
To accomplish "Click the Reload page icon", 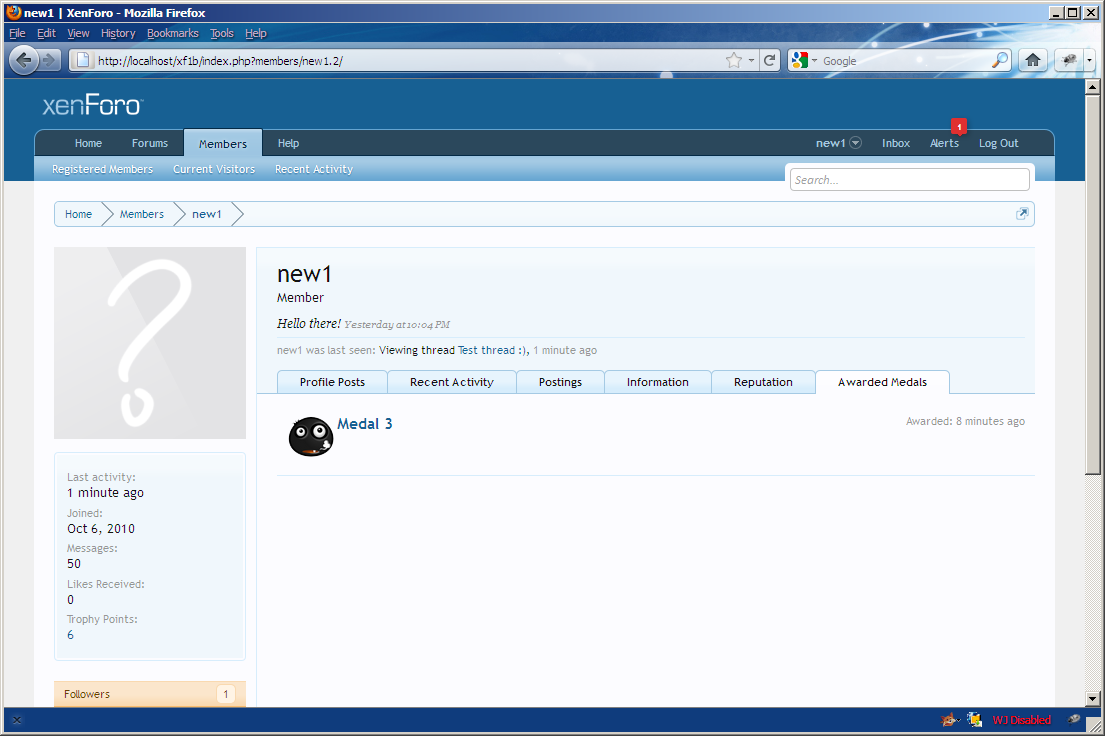I will point(770,60).
